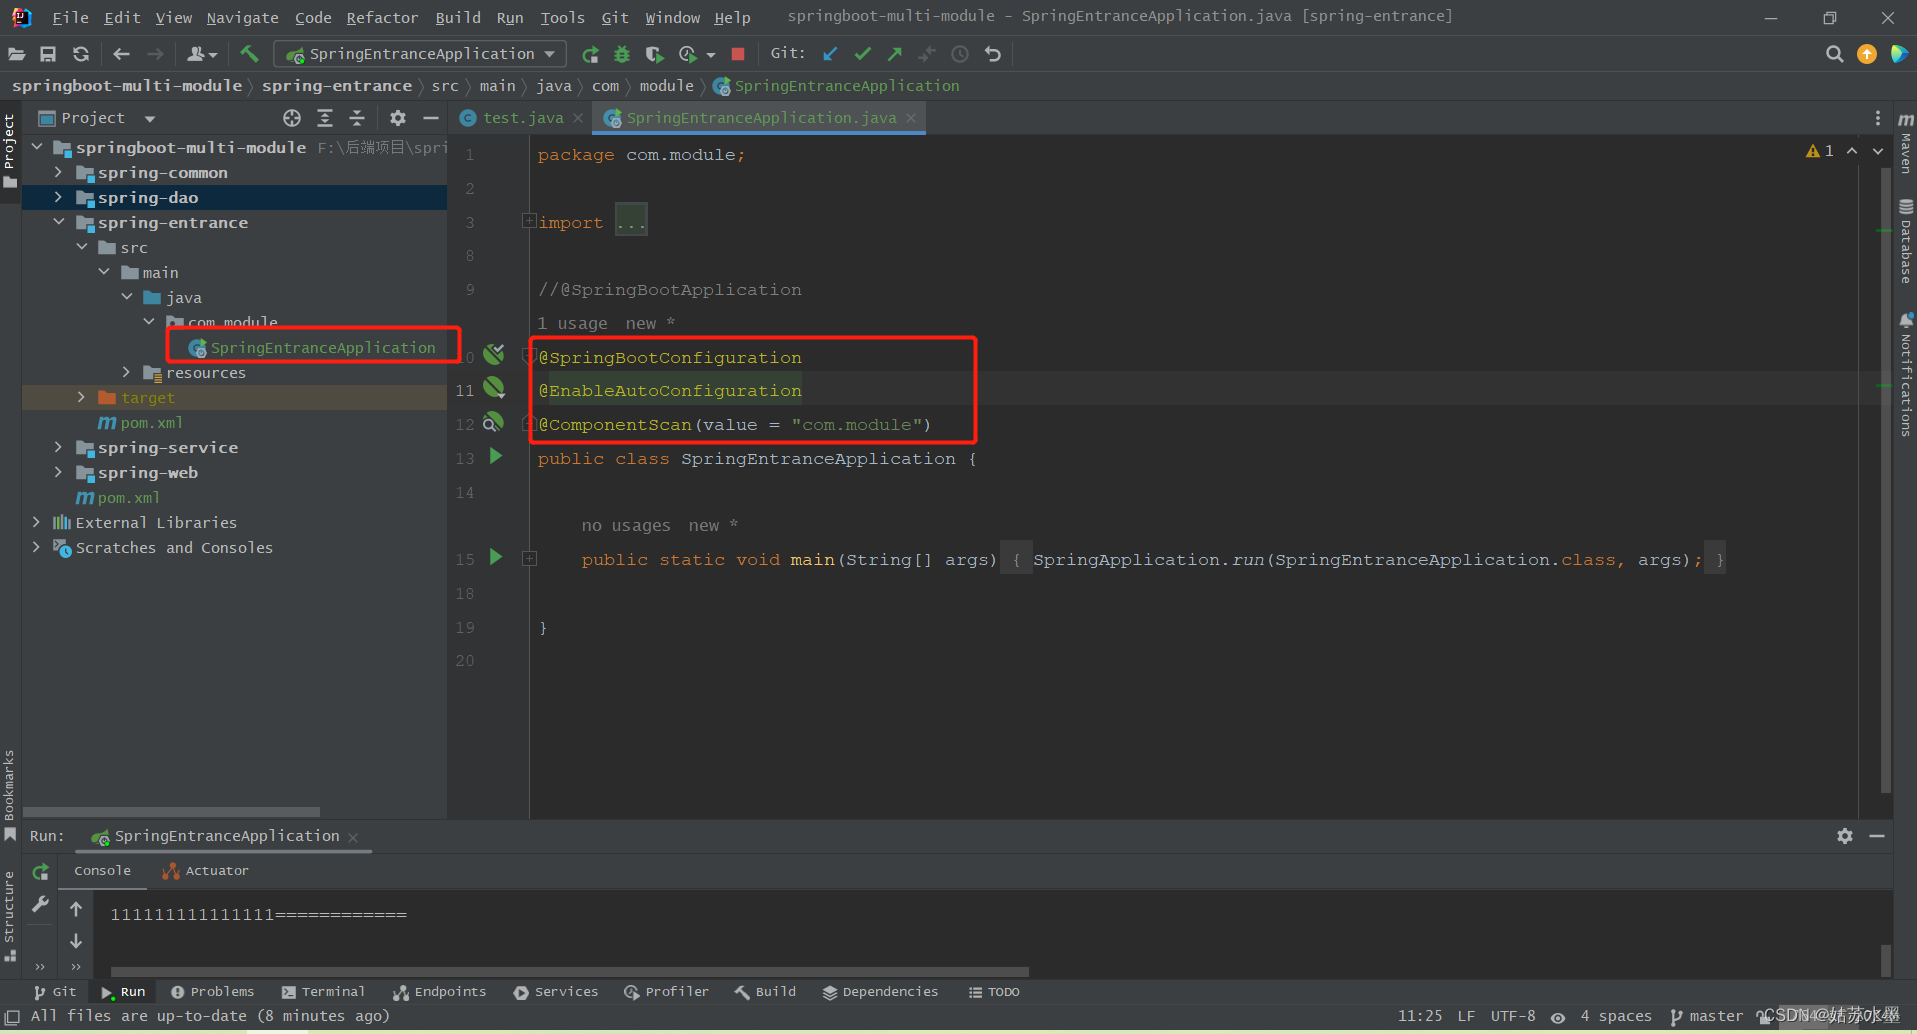Click IDE update orange arrow icon

pyautogui.click(x=1867, y=54)
